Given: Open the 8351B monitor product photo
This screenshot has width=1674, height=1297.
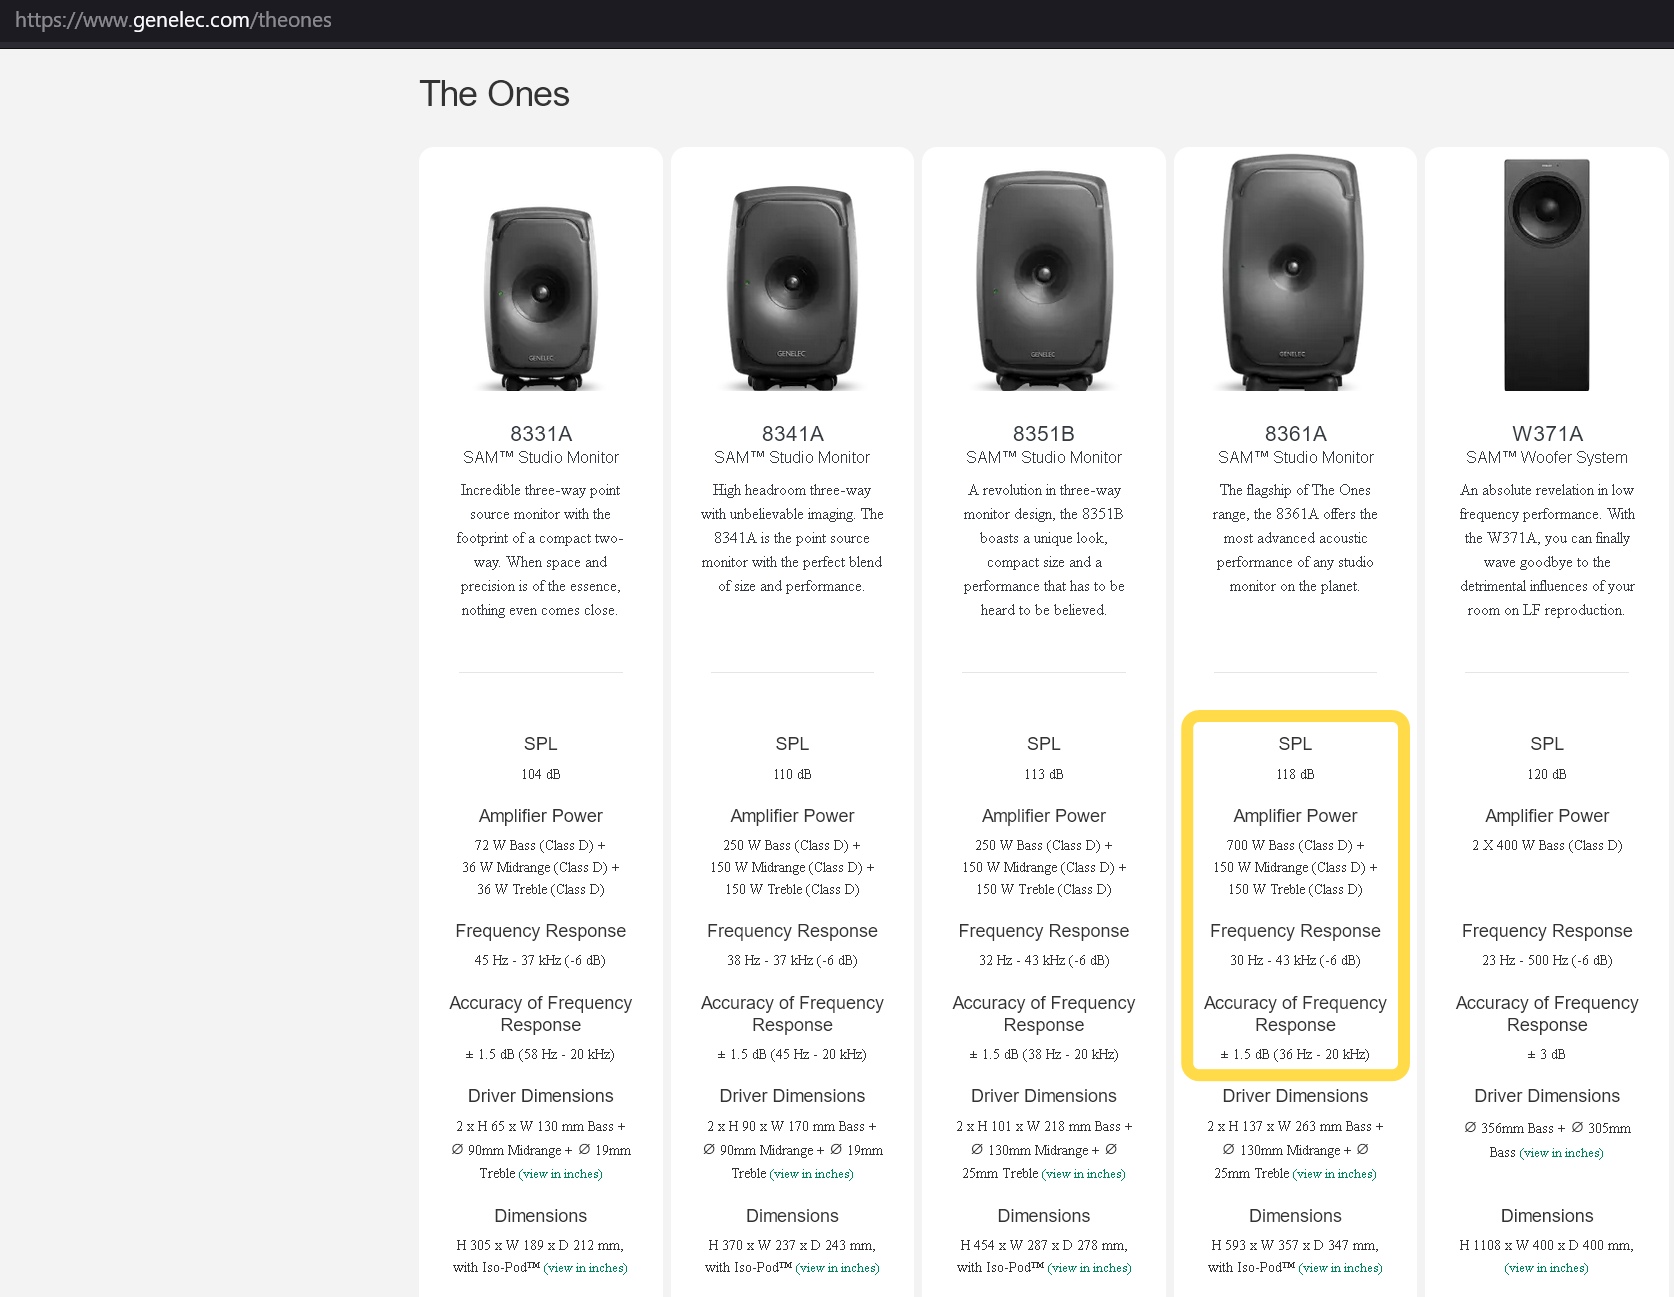Looking at the screenshot, I should click(1043, 279).
